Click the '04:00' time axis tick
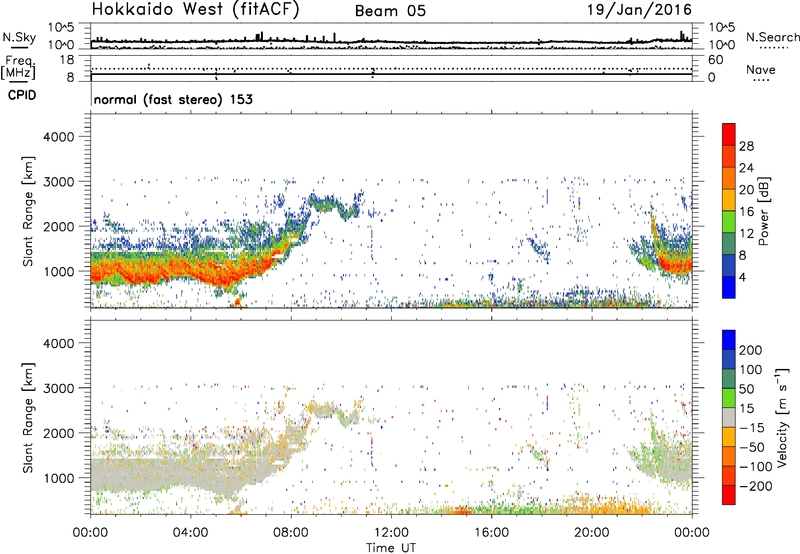The image size is (800, 554). coord(190,533)
